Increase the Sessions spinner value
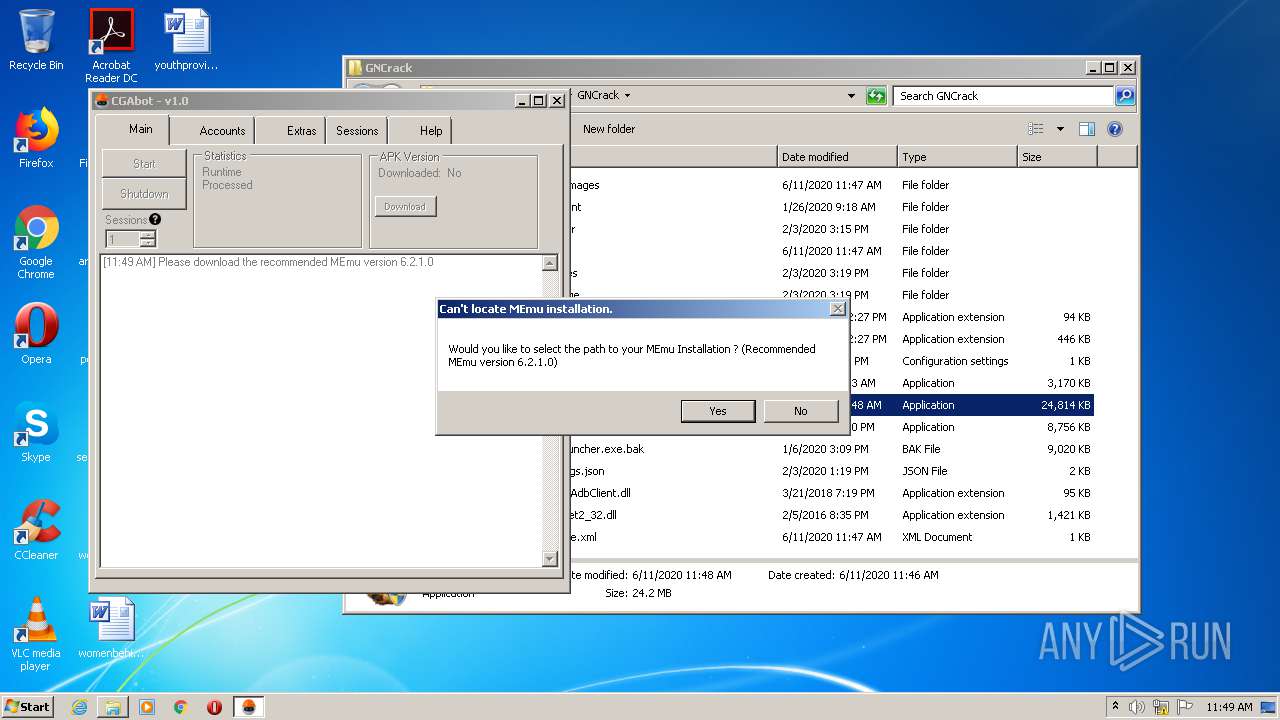Screen dimensions: 1280x720 148,235
